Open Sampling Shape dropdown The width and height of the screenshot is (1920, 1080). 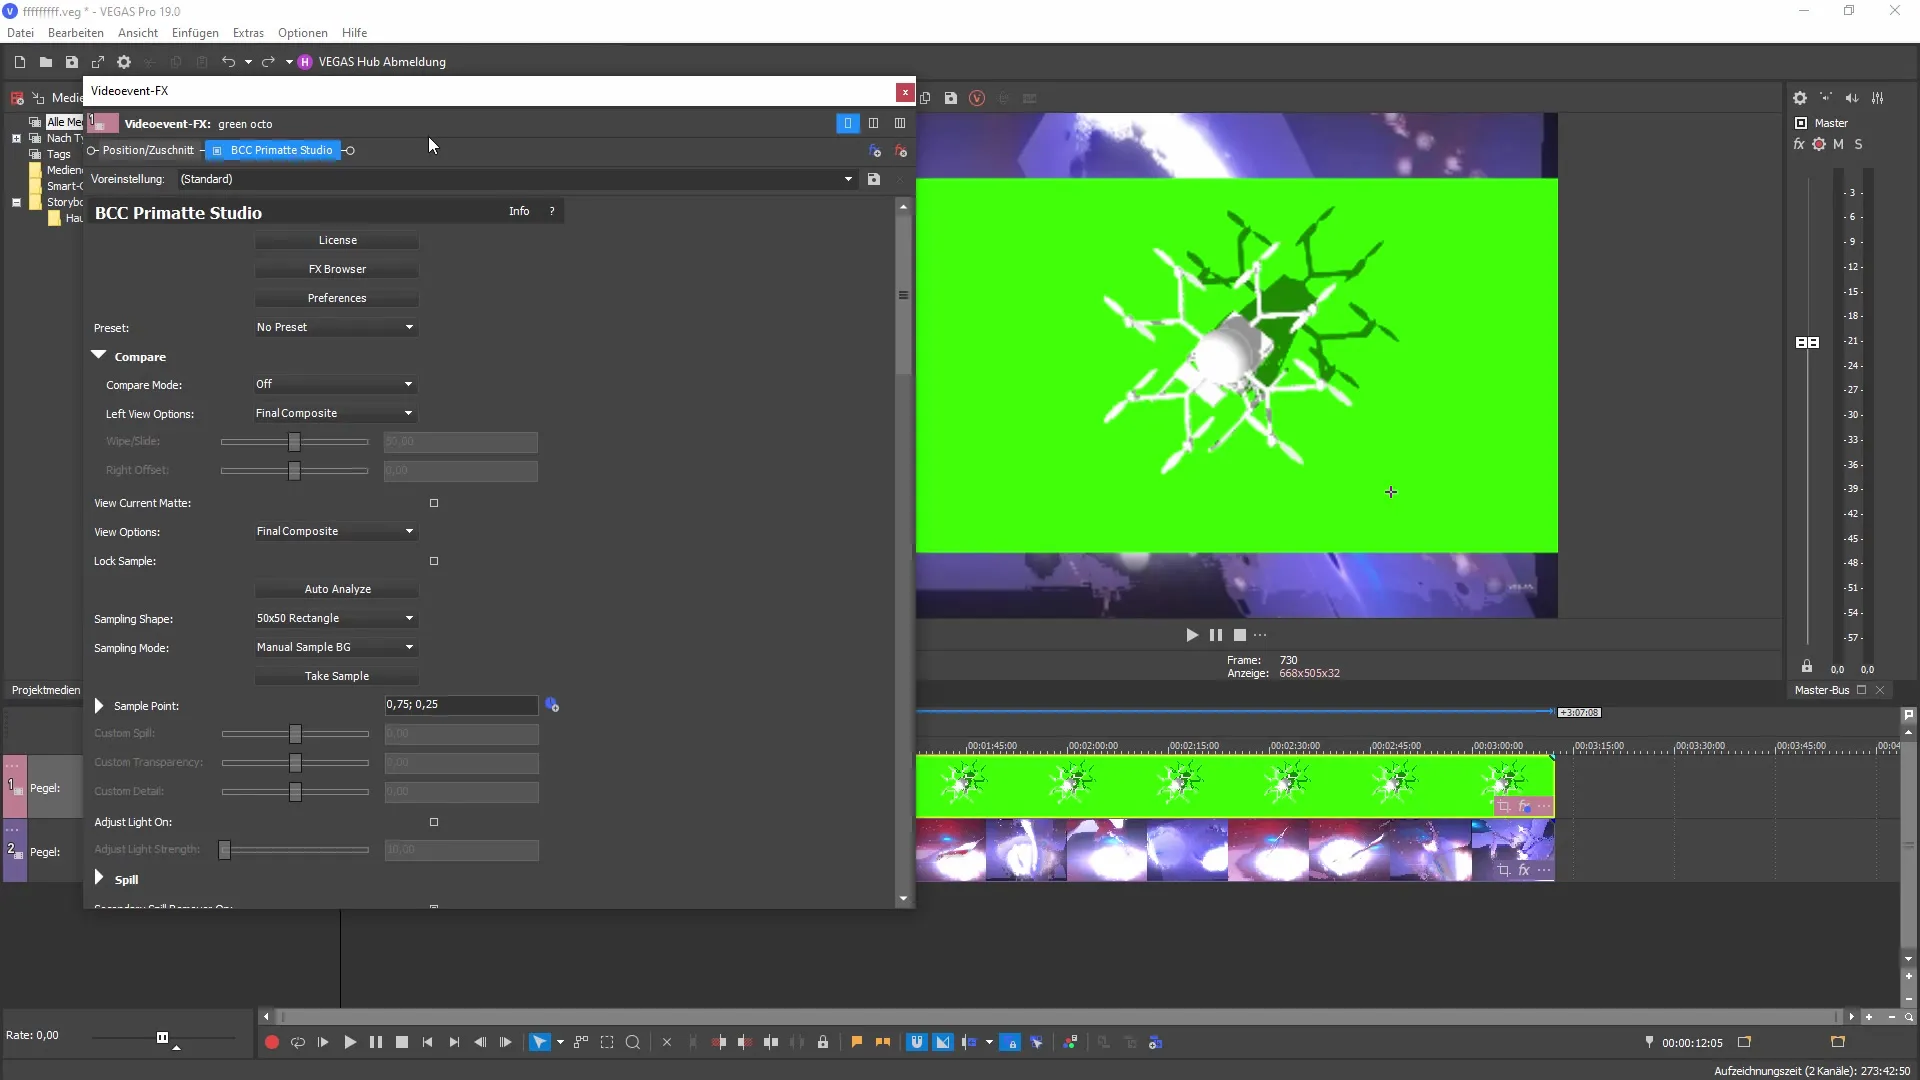[336, 618]
